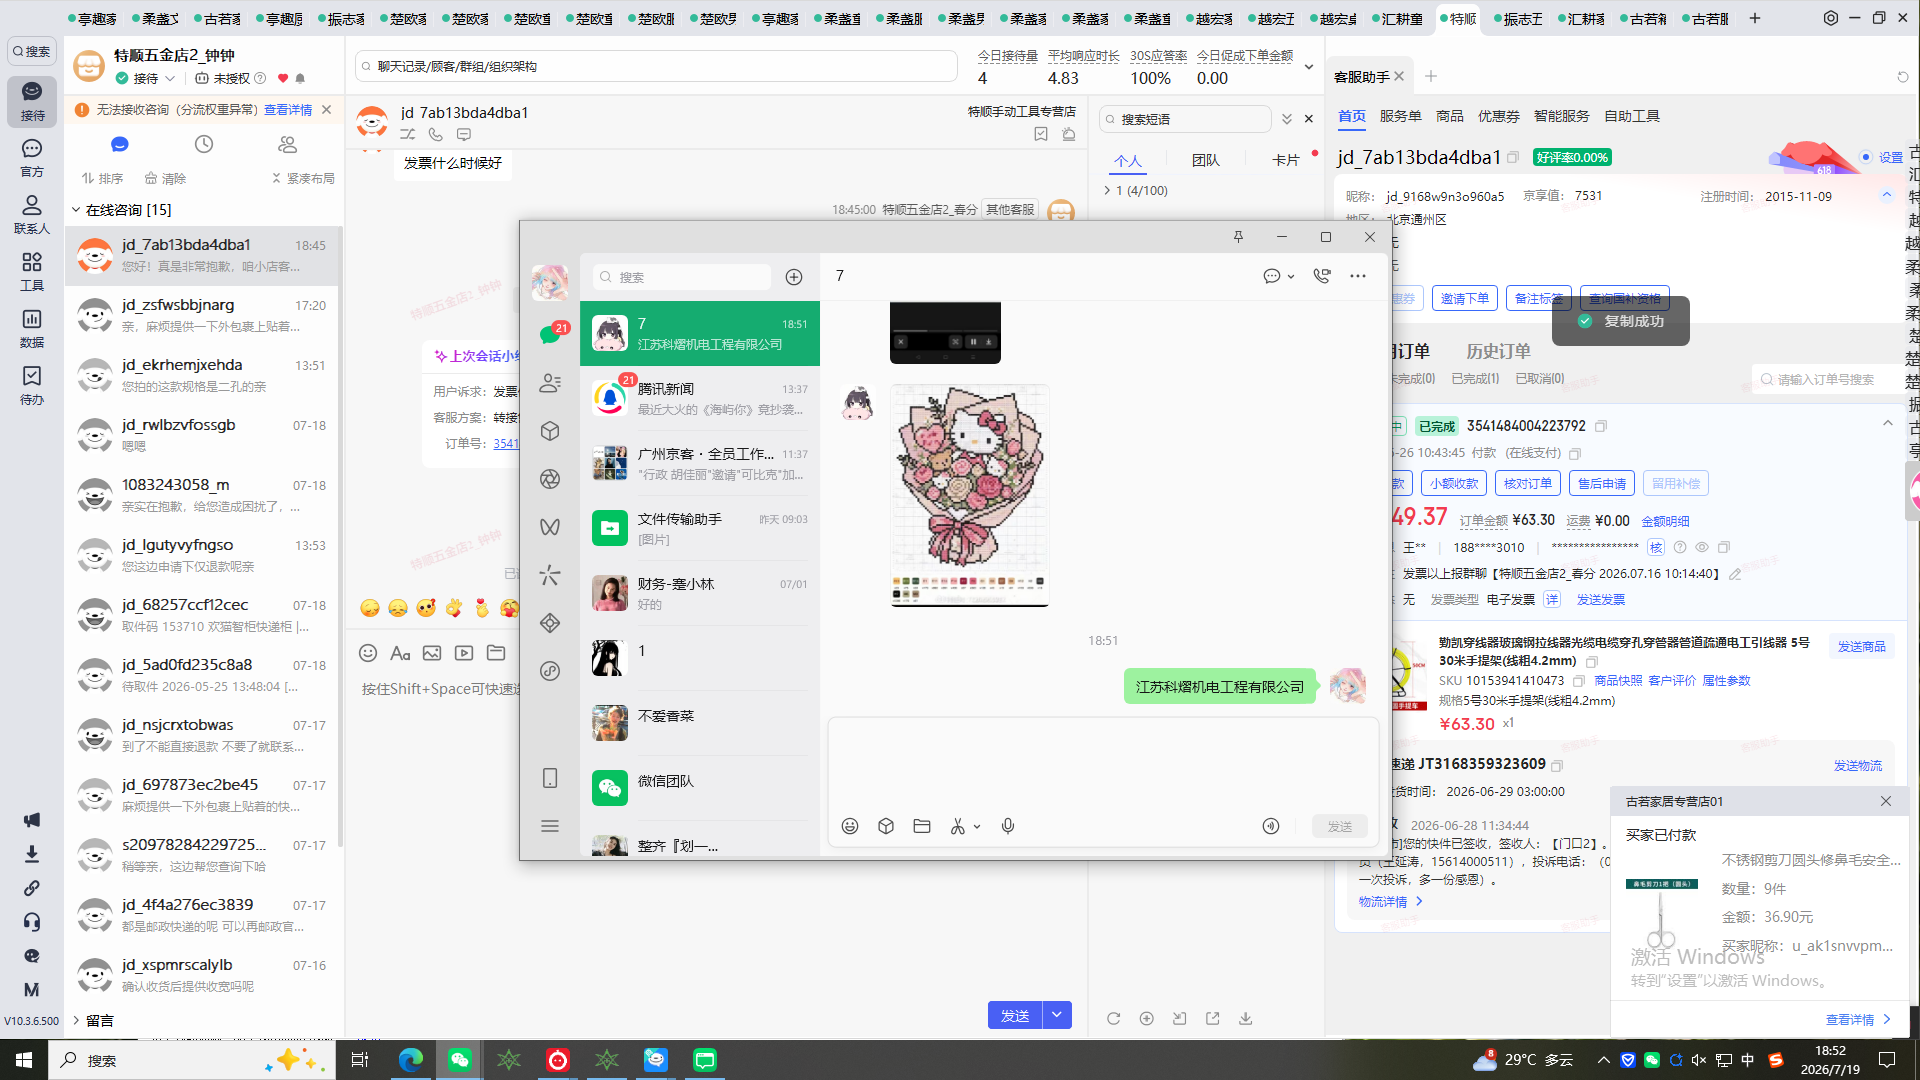Collapse the 在线咨询 [15] list
Viewport: 1920px width, 1080px height.
(76, 210)
